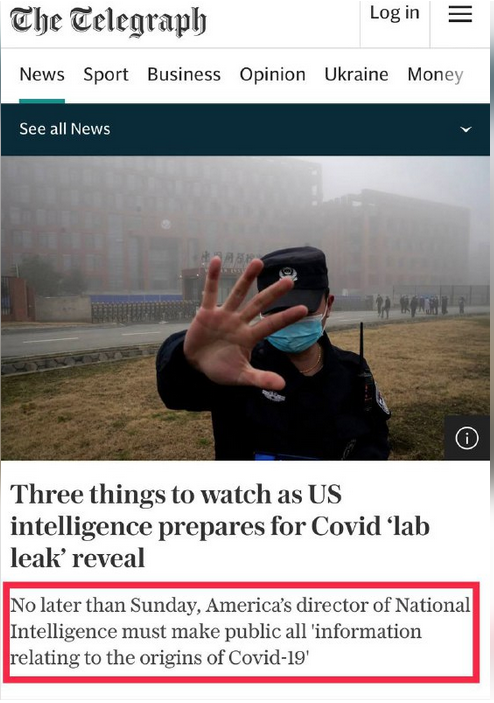Click the Log in button

[x=394, y=13]
